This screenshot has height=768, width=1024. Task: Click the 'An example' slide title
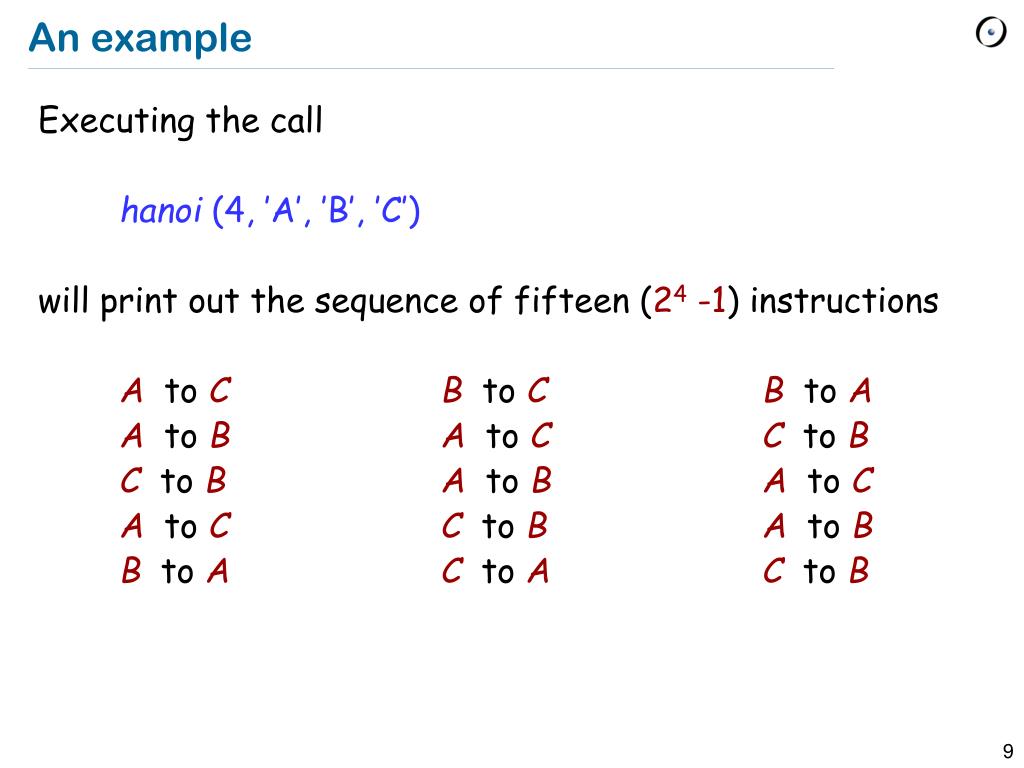(x=140, y=39)
